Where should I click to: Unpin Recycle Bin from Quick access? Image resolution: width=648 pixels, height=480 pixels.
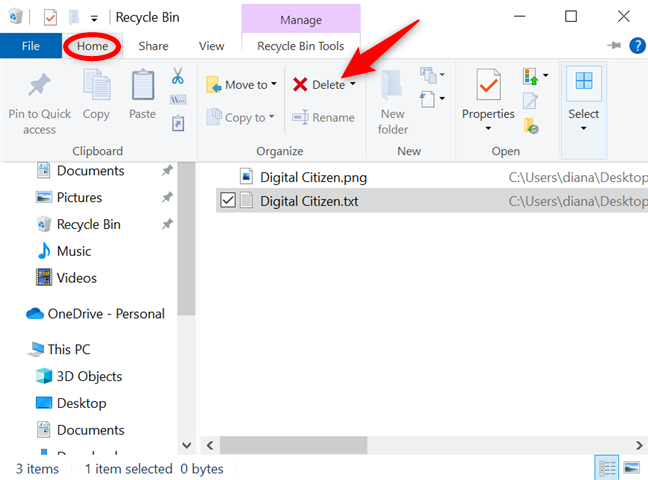pos(167,224)
